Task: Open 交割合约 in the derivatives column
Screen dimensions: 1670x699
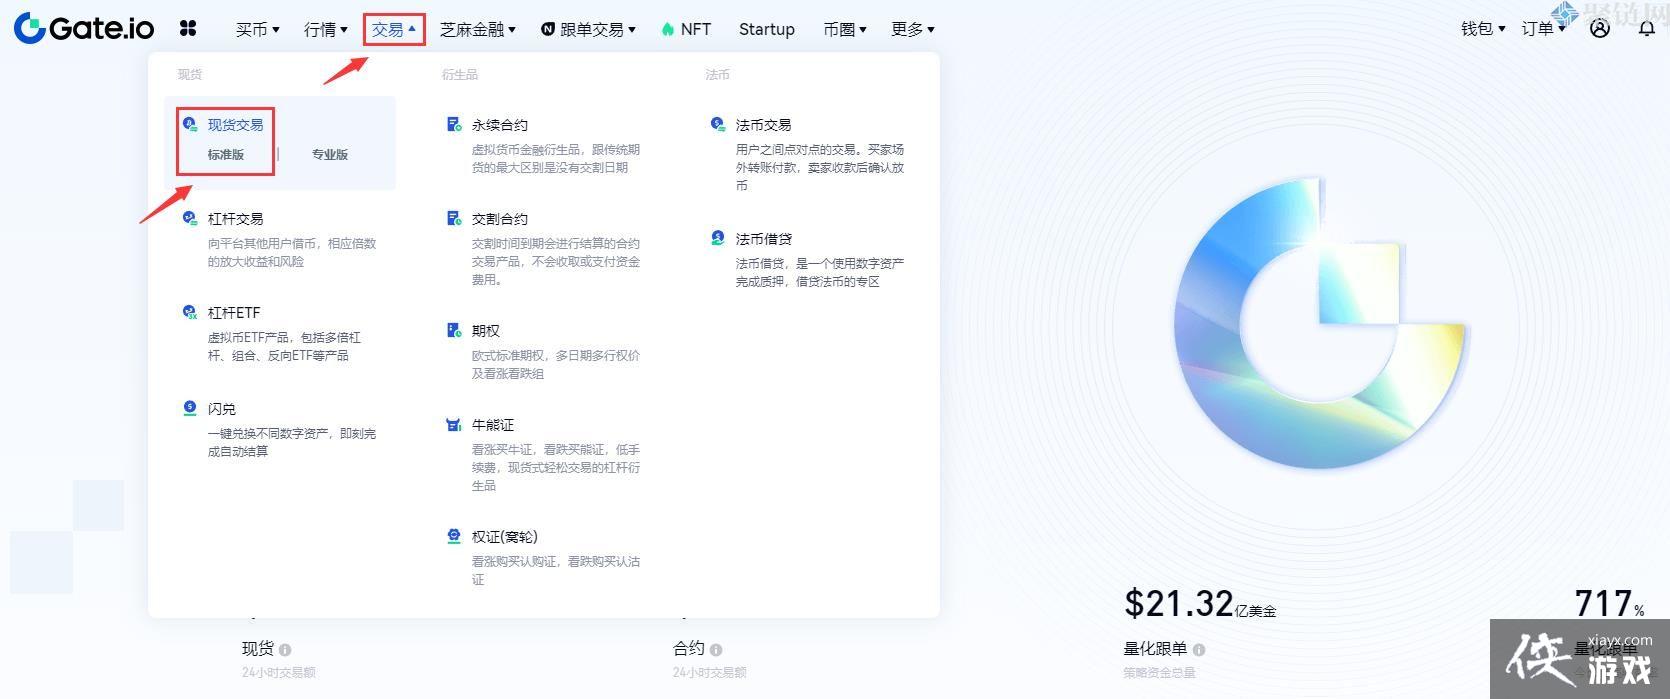Action: [x=500, y=219]
